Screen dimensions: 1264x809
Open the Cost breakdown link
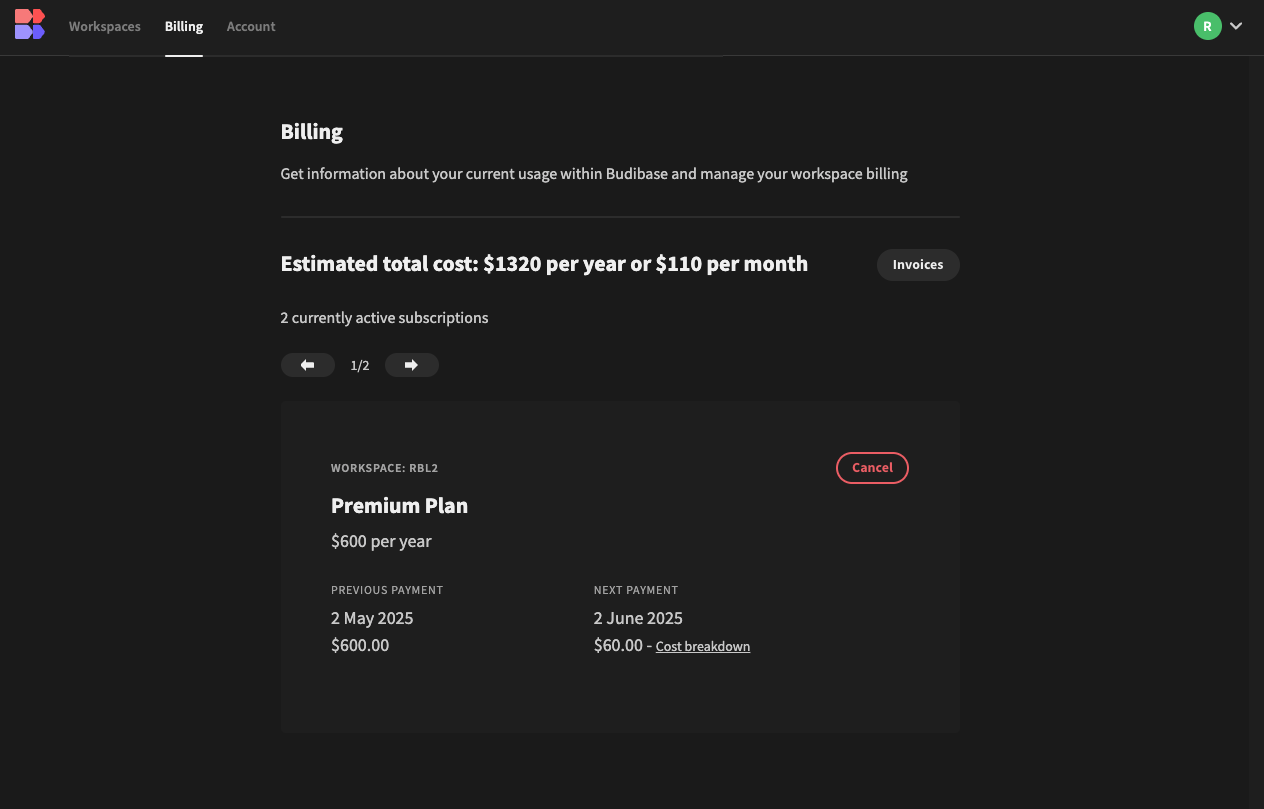[x=703, y=647]
